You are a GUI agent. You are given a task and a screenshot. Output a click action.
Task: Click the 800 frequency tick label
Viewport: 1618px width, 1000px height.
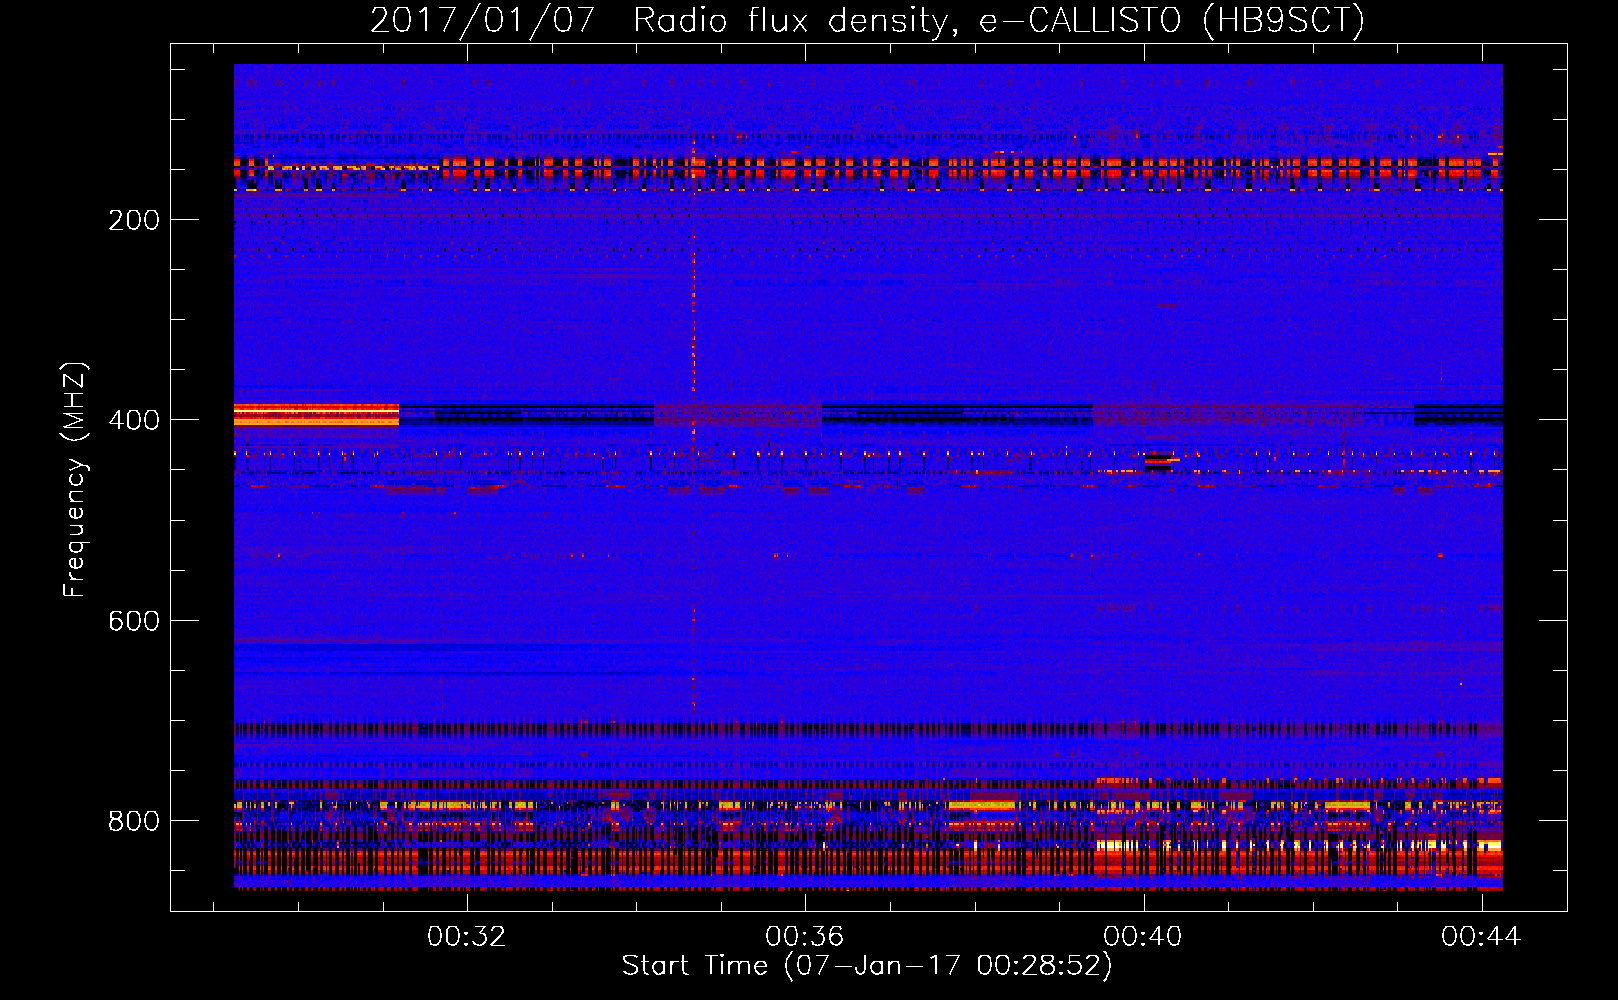tap(134, 821)
